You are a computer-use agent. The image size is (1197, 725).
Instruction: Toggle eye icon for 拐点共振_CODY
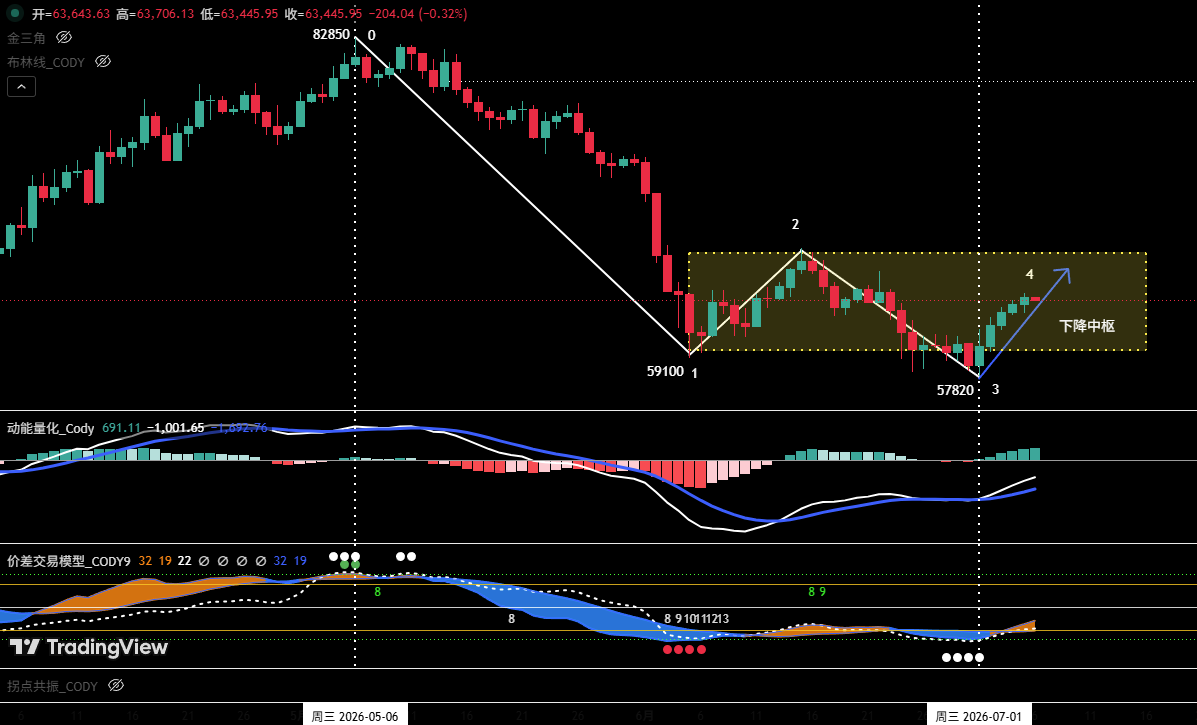pos(116,685)
